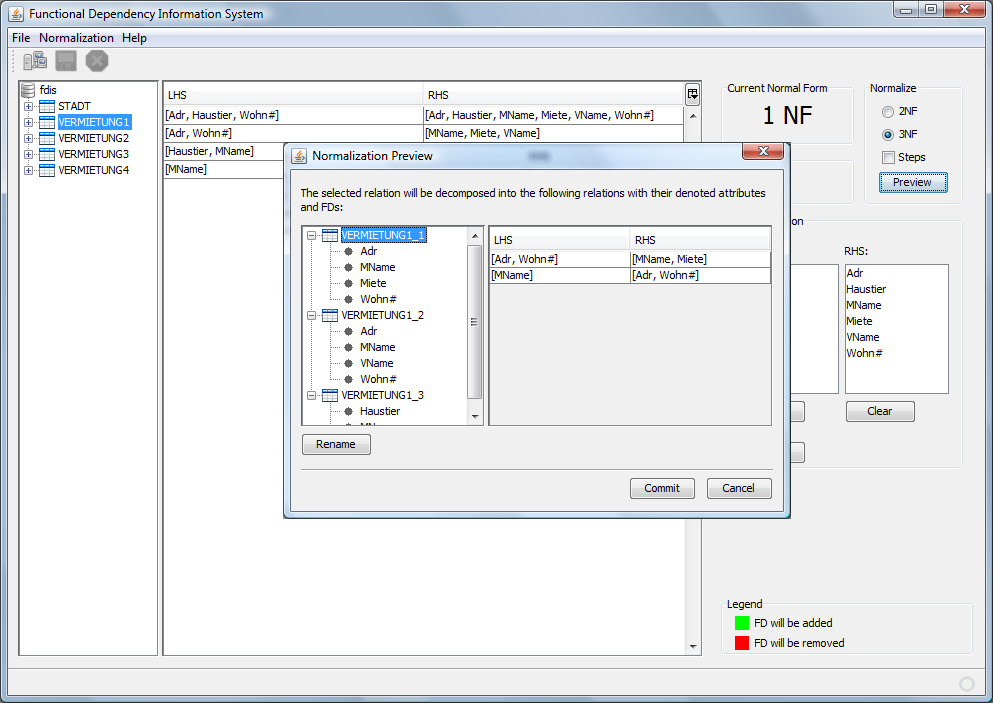Screen dimensions: 993x703
Task: Click the preview tree scroll-up arrow
Action: [475, 236]
